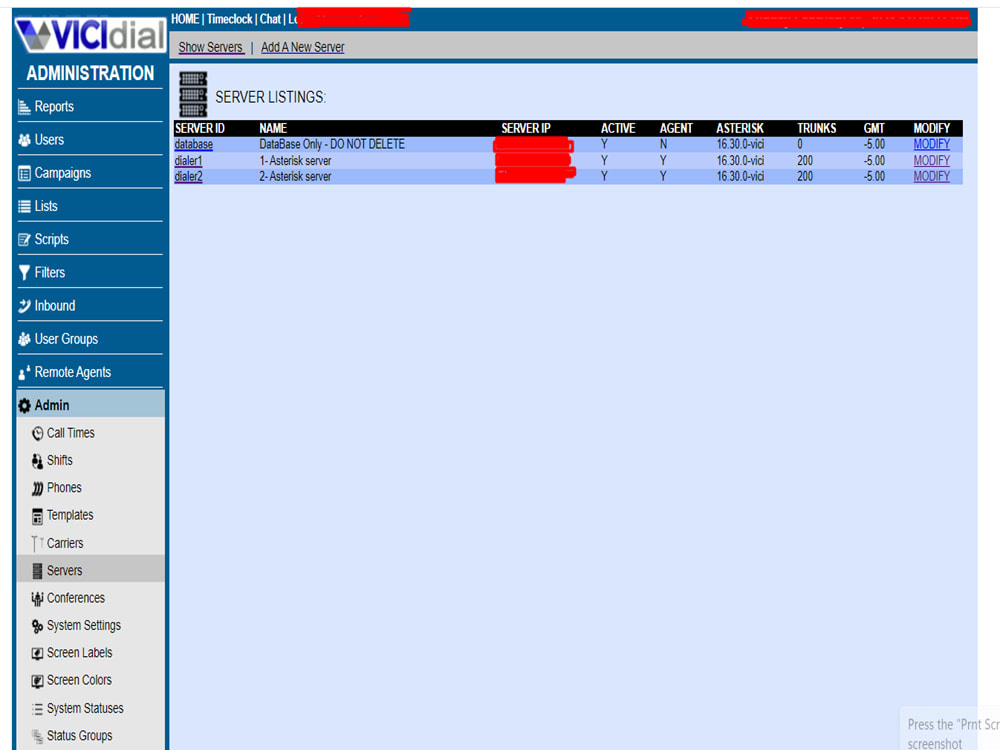Open the Chat menu entry
This screenshot has width=1000, height=750.
coord(270,18)
